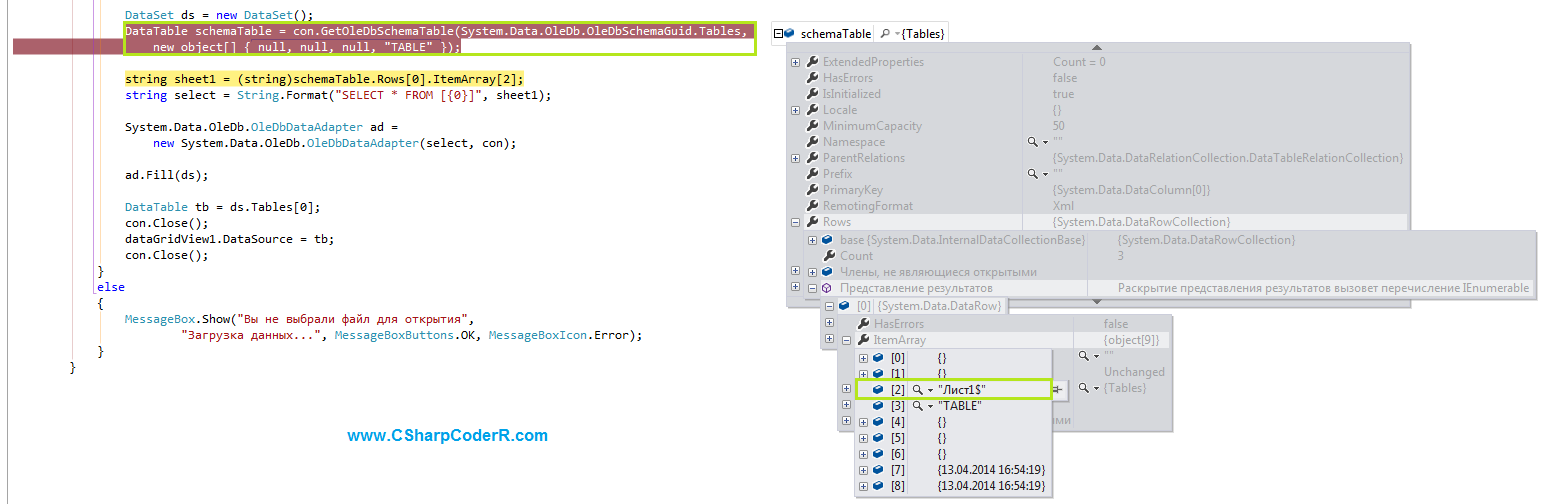1544x504 pixels.
Task: Expand ItemArray element [4]
Action: point(863,422)
